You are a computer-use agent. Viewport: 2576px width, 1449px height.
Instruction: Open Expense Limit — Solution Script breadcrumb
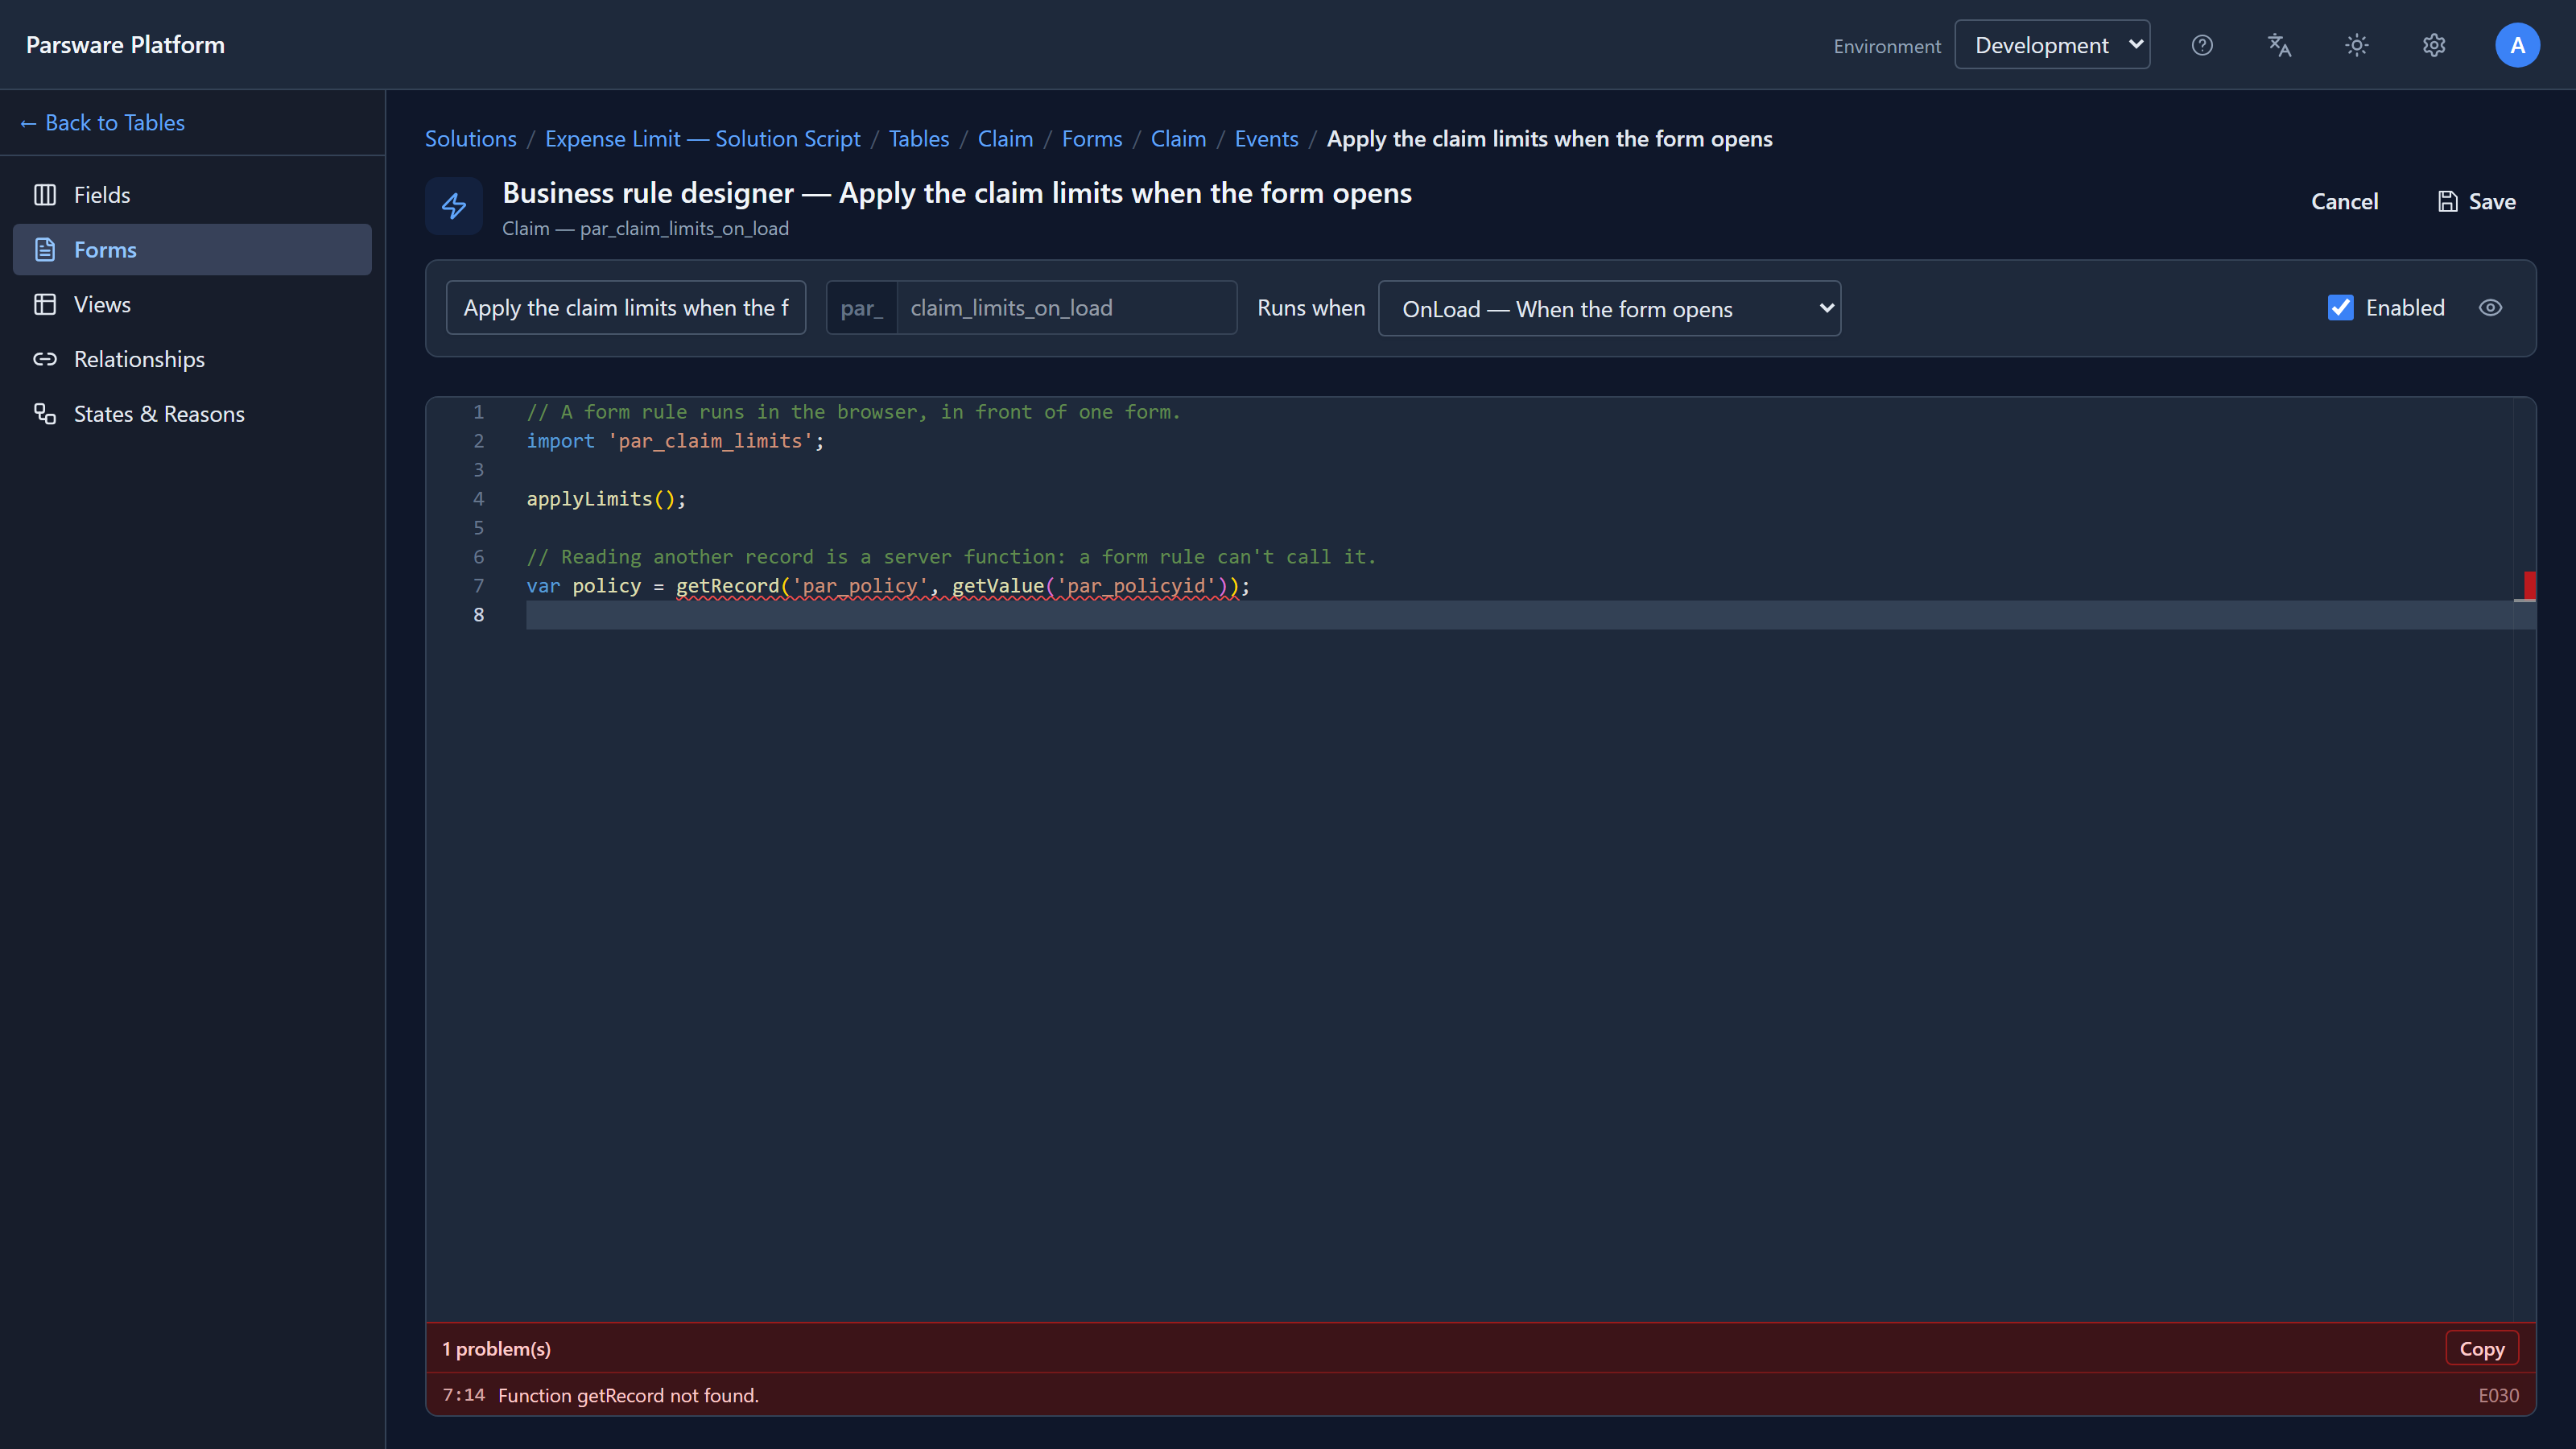[702, 139]
